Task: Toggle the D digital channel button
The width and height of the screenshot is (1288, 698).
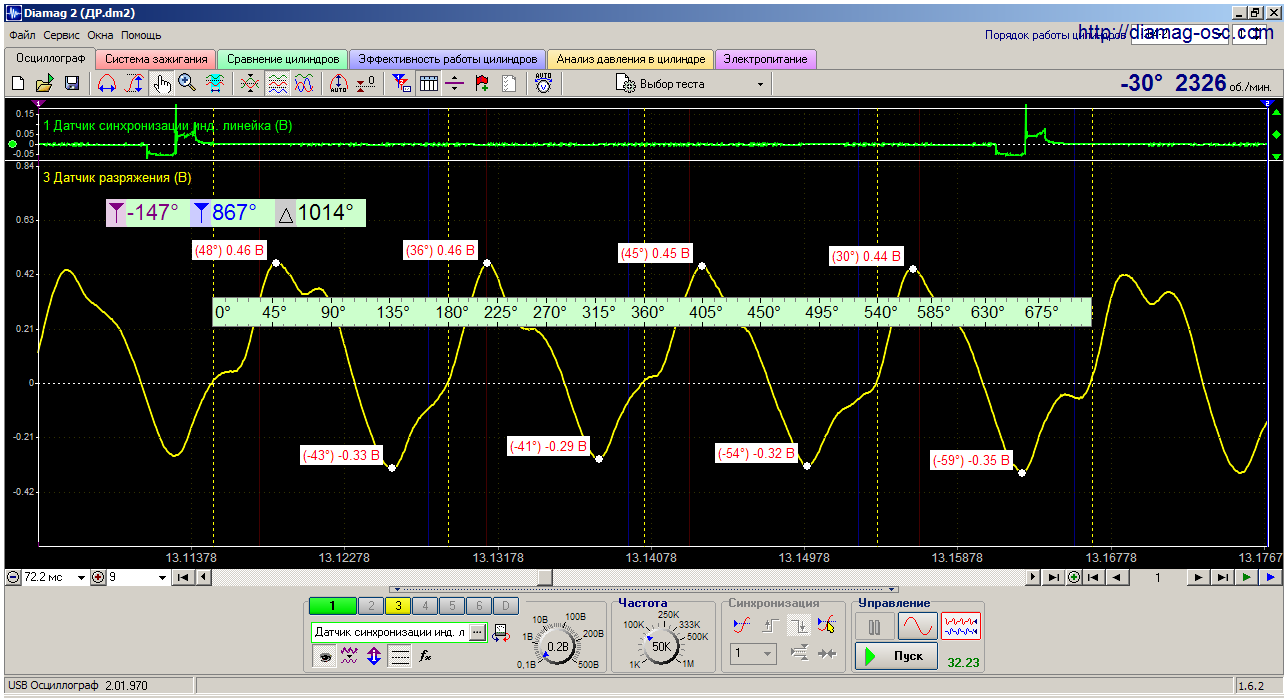Action: pyautogui.click(x=507, y=606)
